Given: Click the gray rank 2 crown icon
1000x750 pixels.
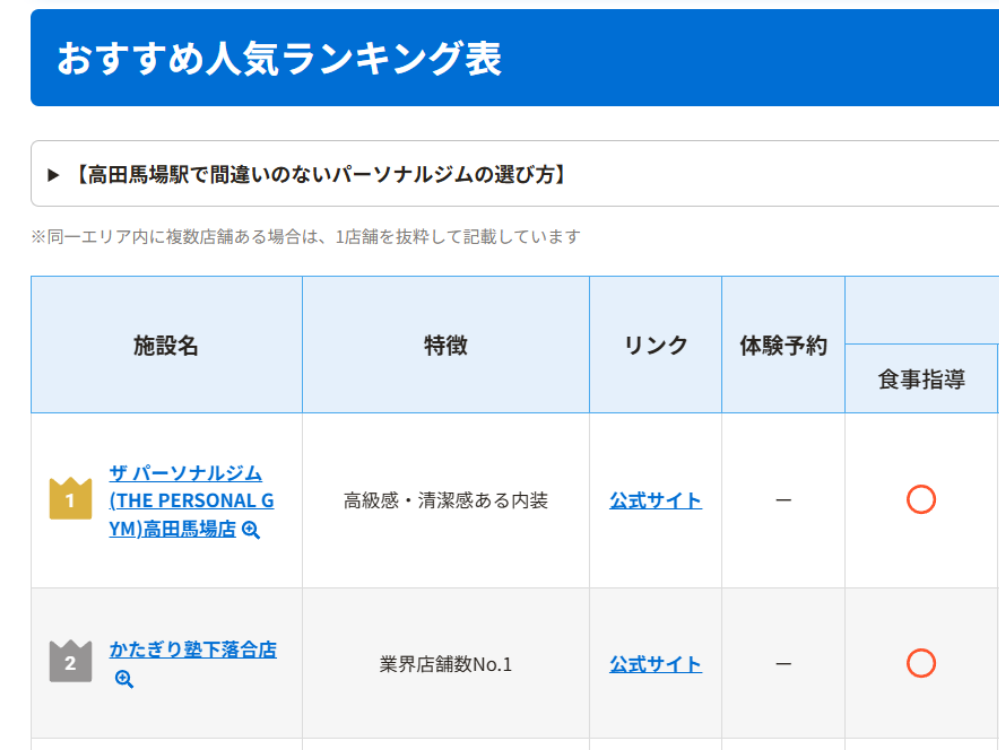Looking at the screenshot, I should click(x=70, y=662).
